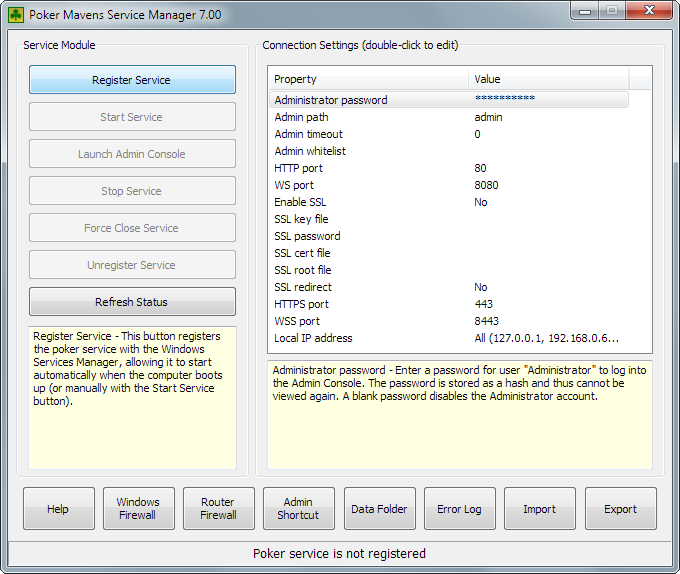
Task: Click the value 443 for HTTPS port
Action: pyautogui.click(x=484, y=304)
